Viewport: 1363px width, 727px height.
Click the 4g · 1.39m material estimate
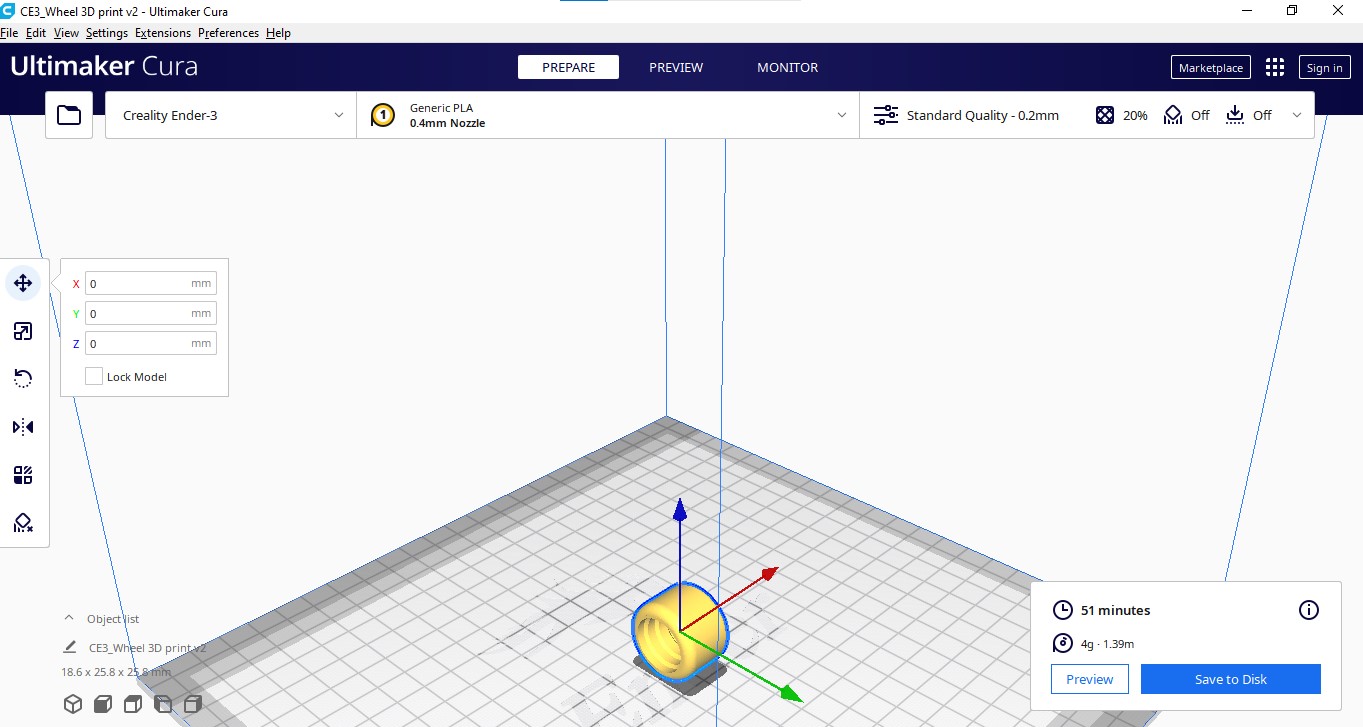1107,644
